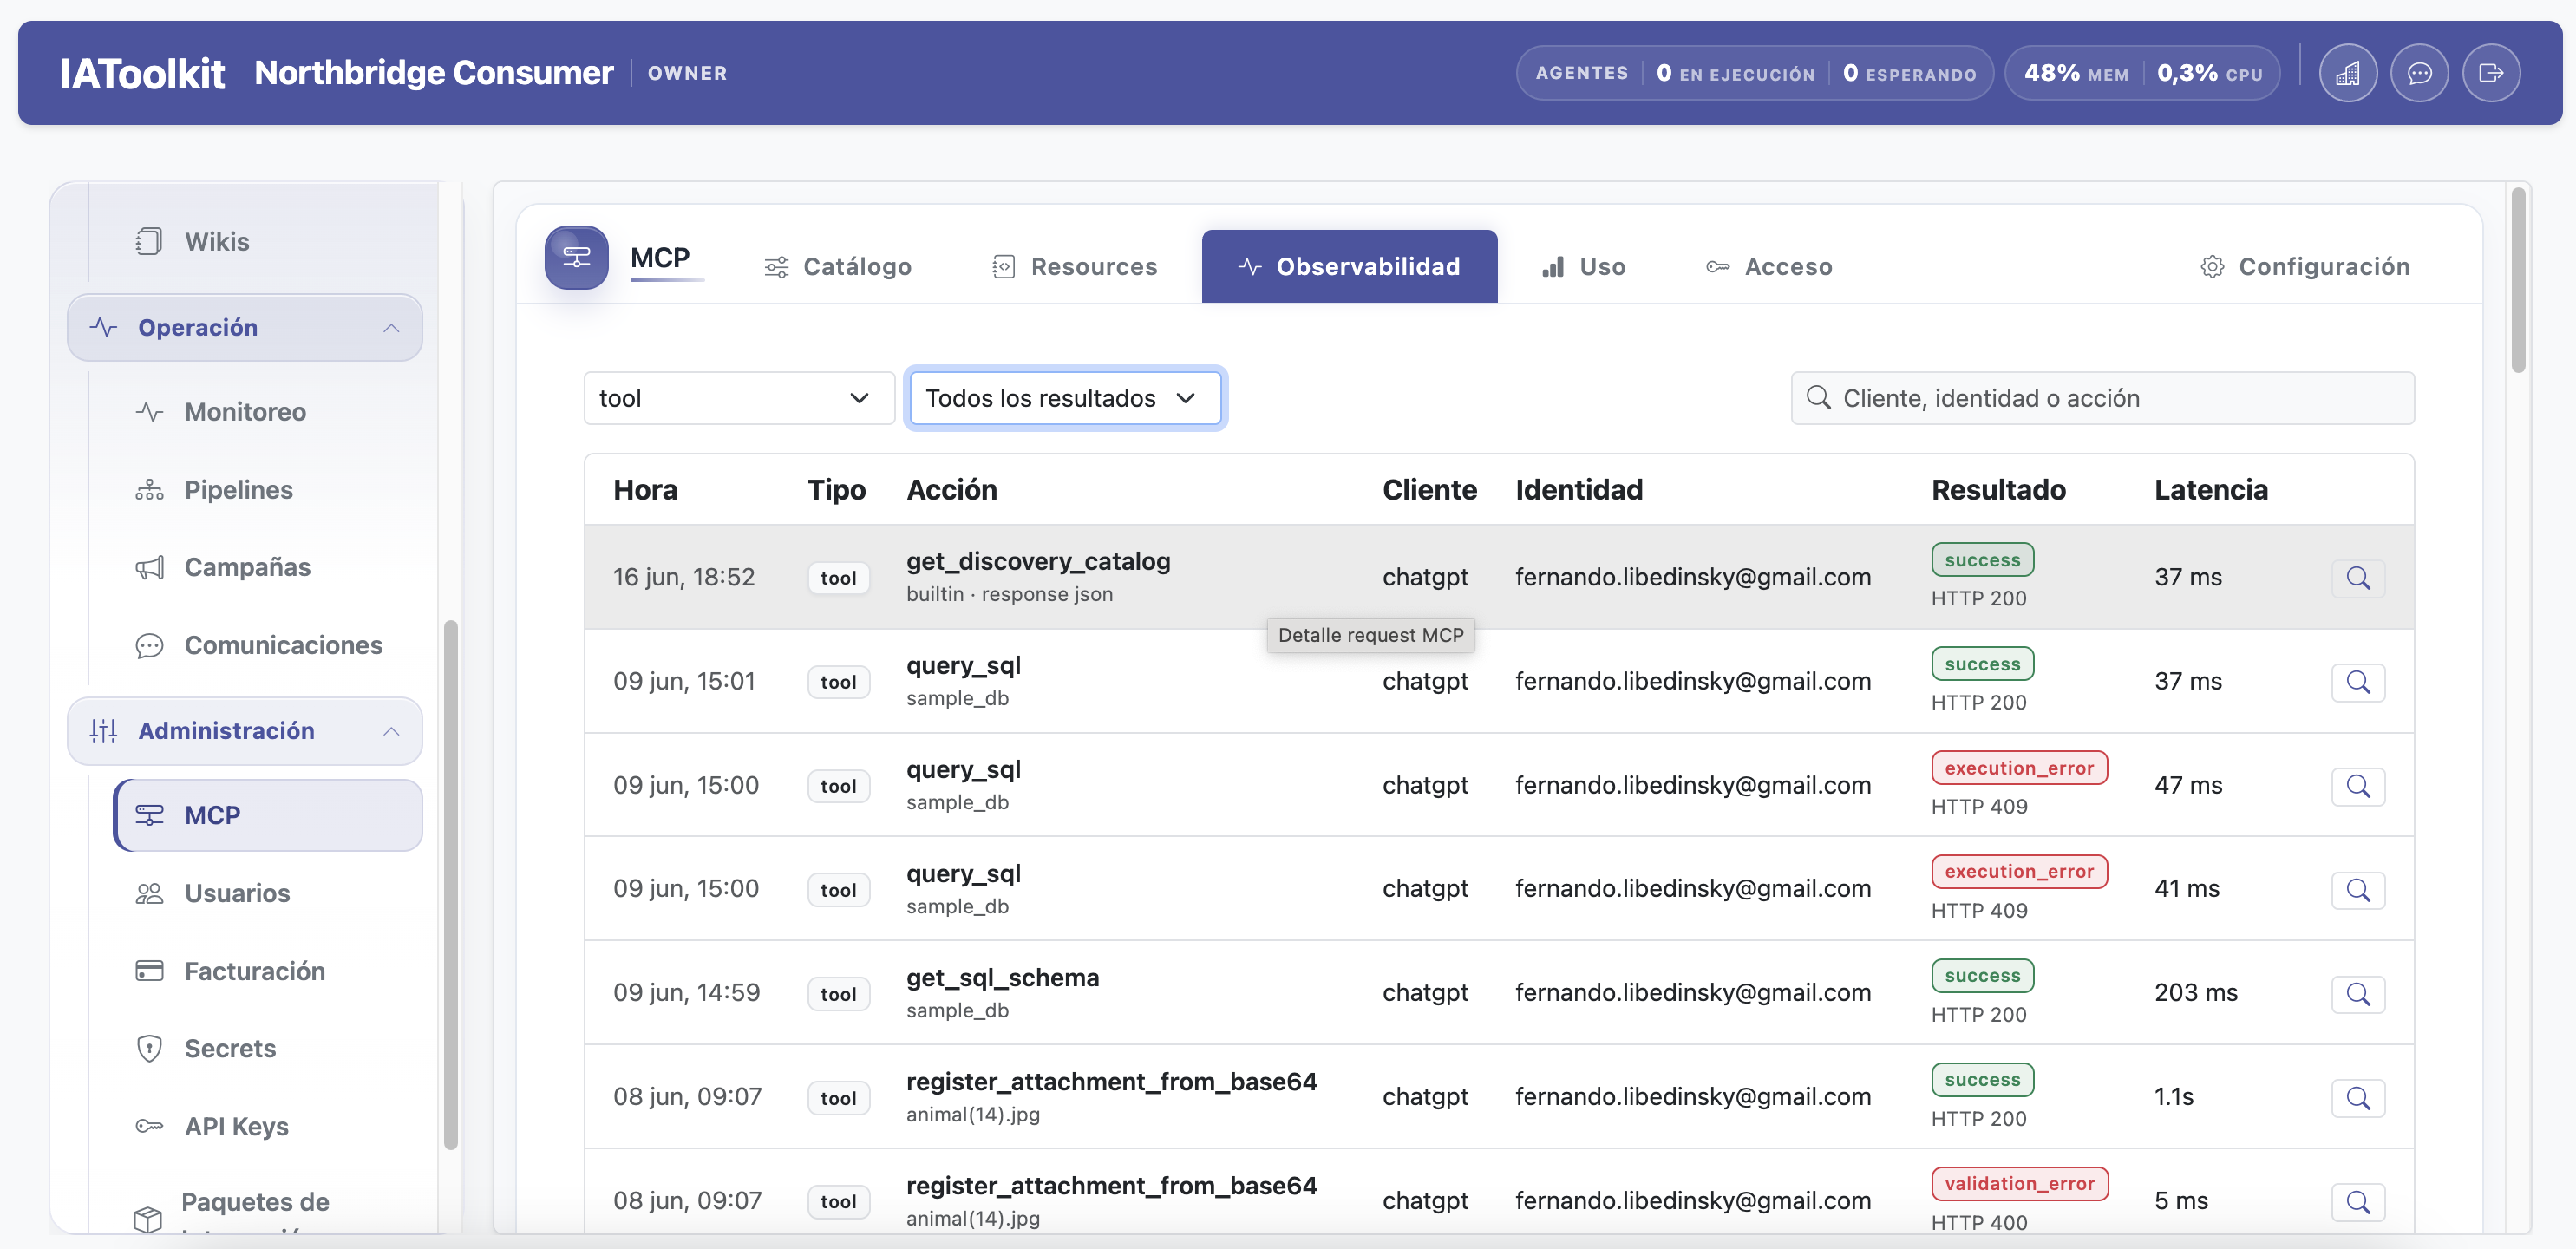The height and width of the screenshot is (1249, 2576).
Task: Click the logout icon in header
Action: pos(2491,73)
